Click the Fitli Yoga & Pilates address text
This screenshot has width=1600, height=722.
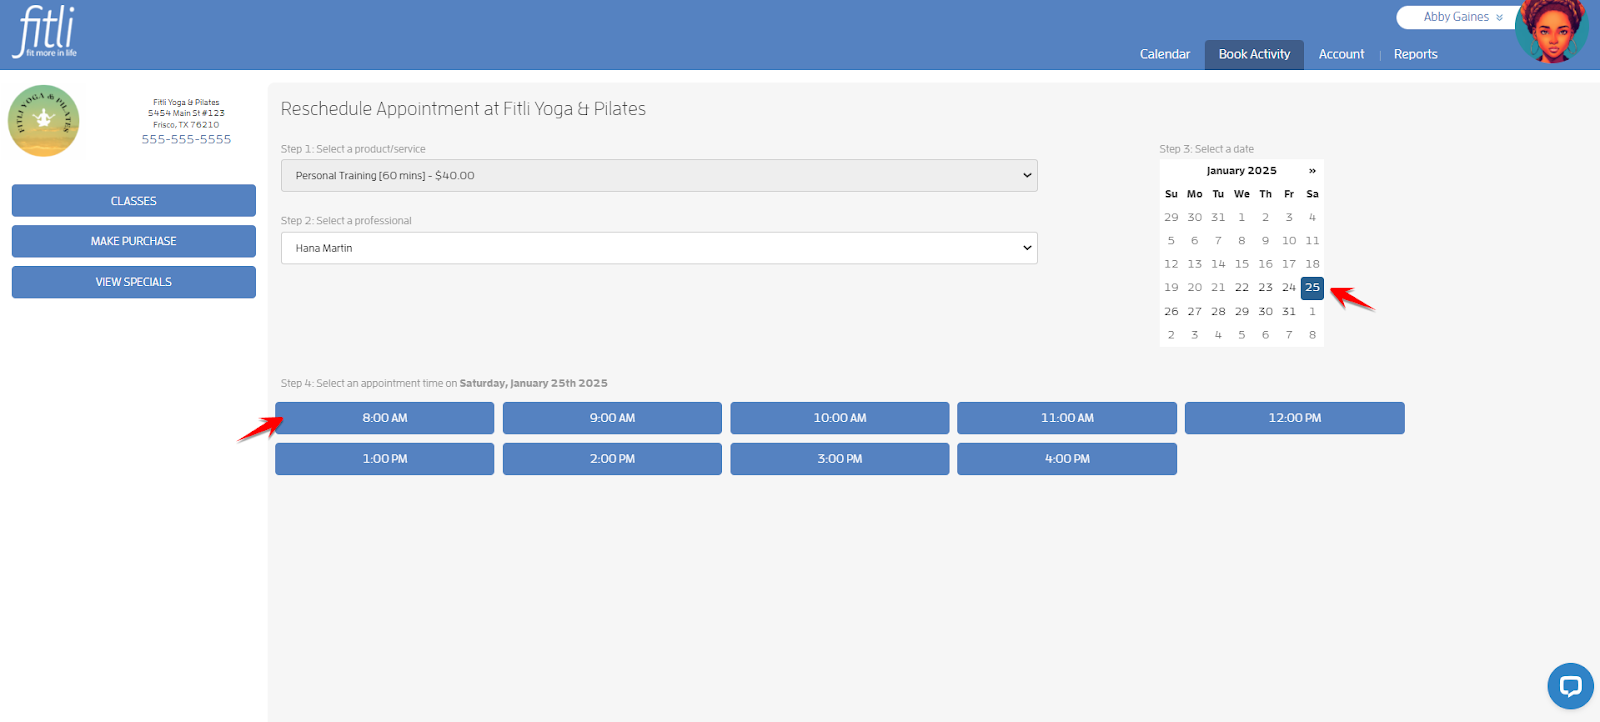[x=186, y=113]
